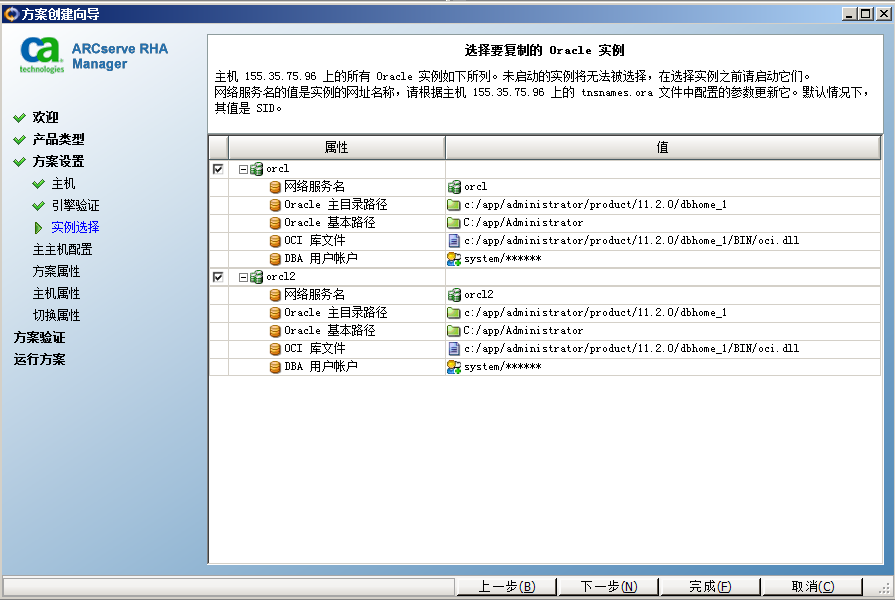Image resolution: width=895 pixels, height=600 pixels.
Task: Click the Oracle 主目录路径 property icon under orcl
Action: (x=275, y=205)
